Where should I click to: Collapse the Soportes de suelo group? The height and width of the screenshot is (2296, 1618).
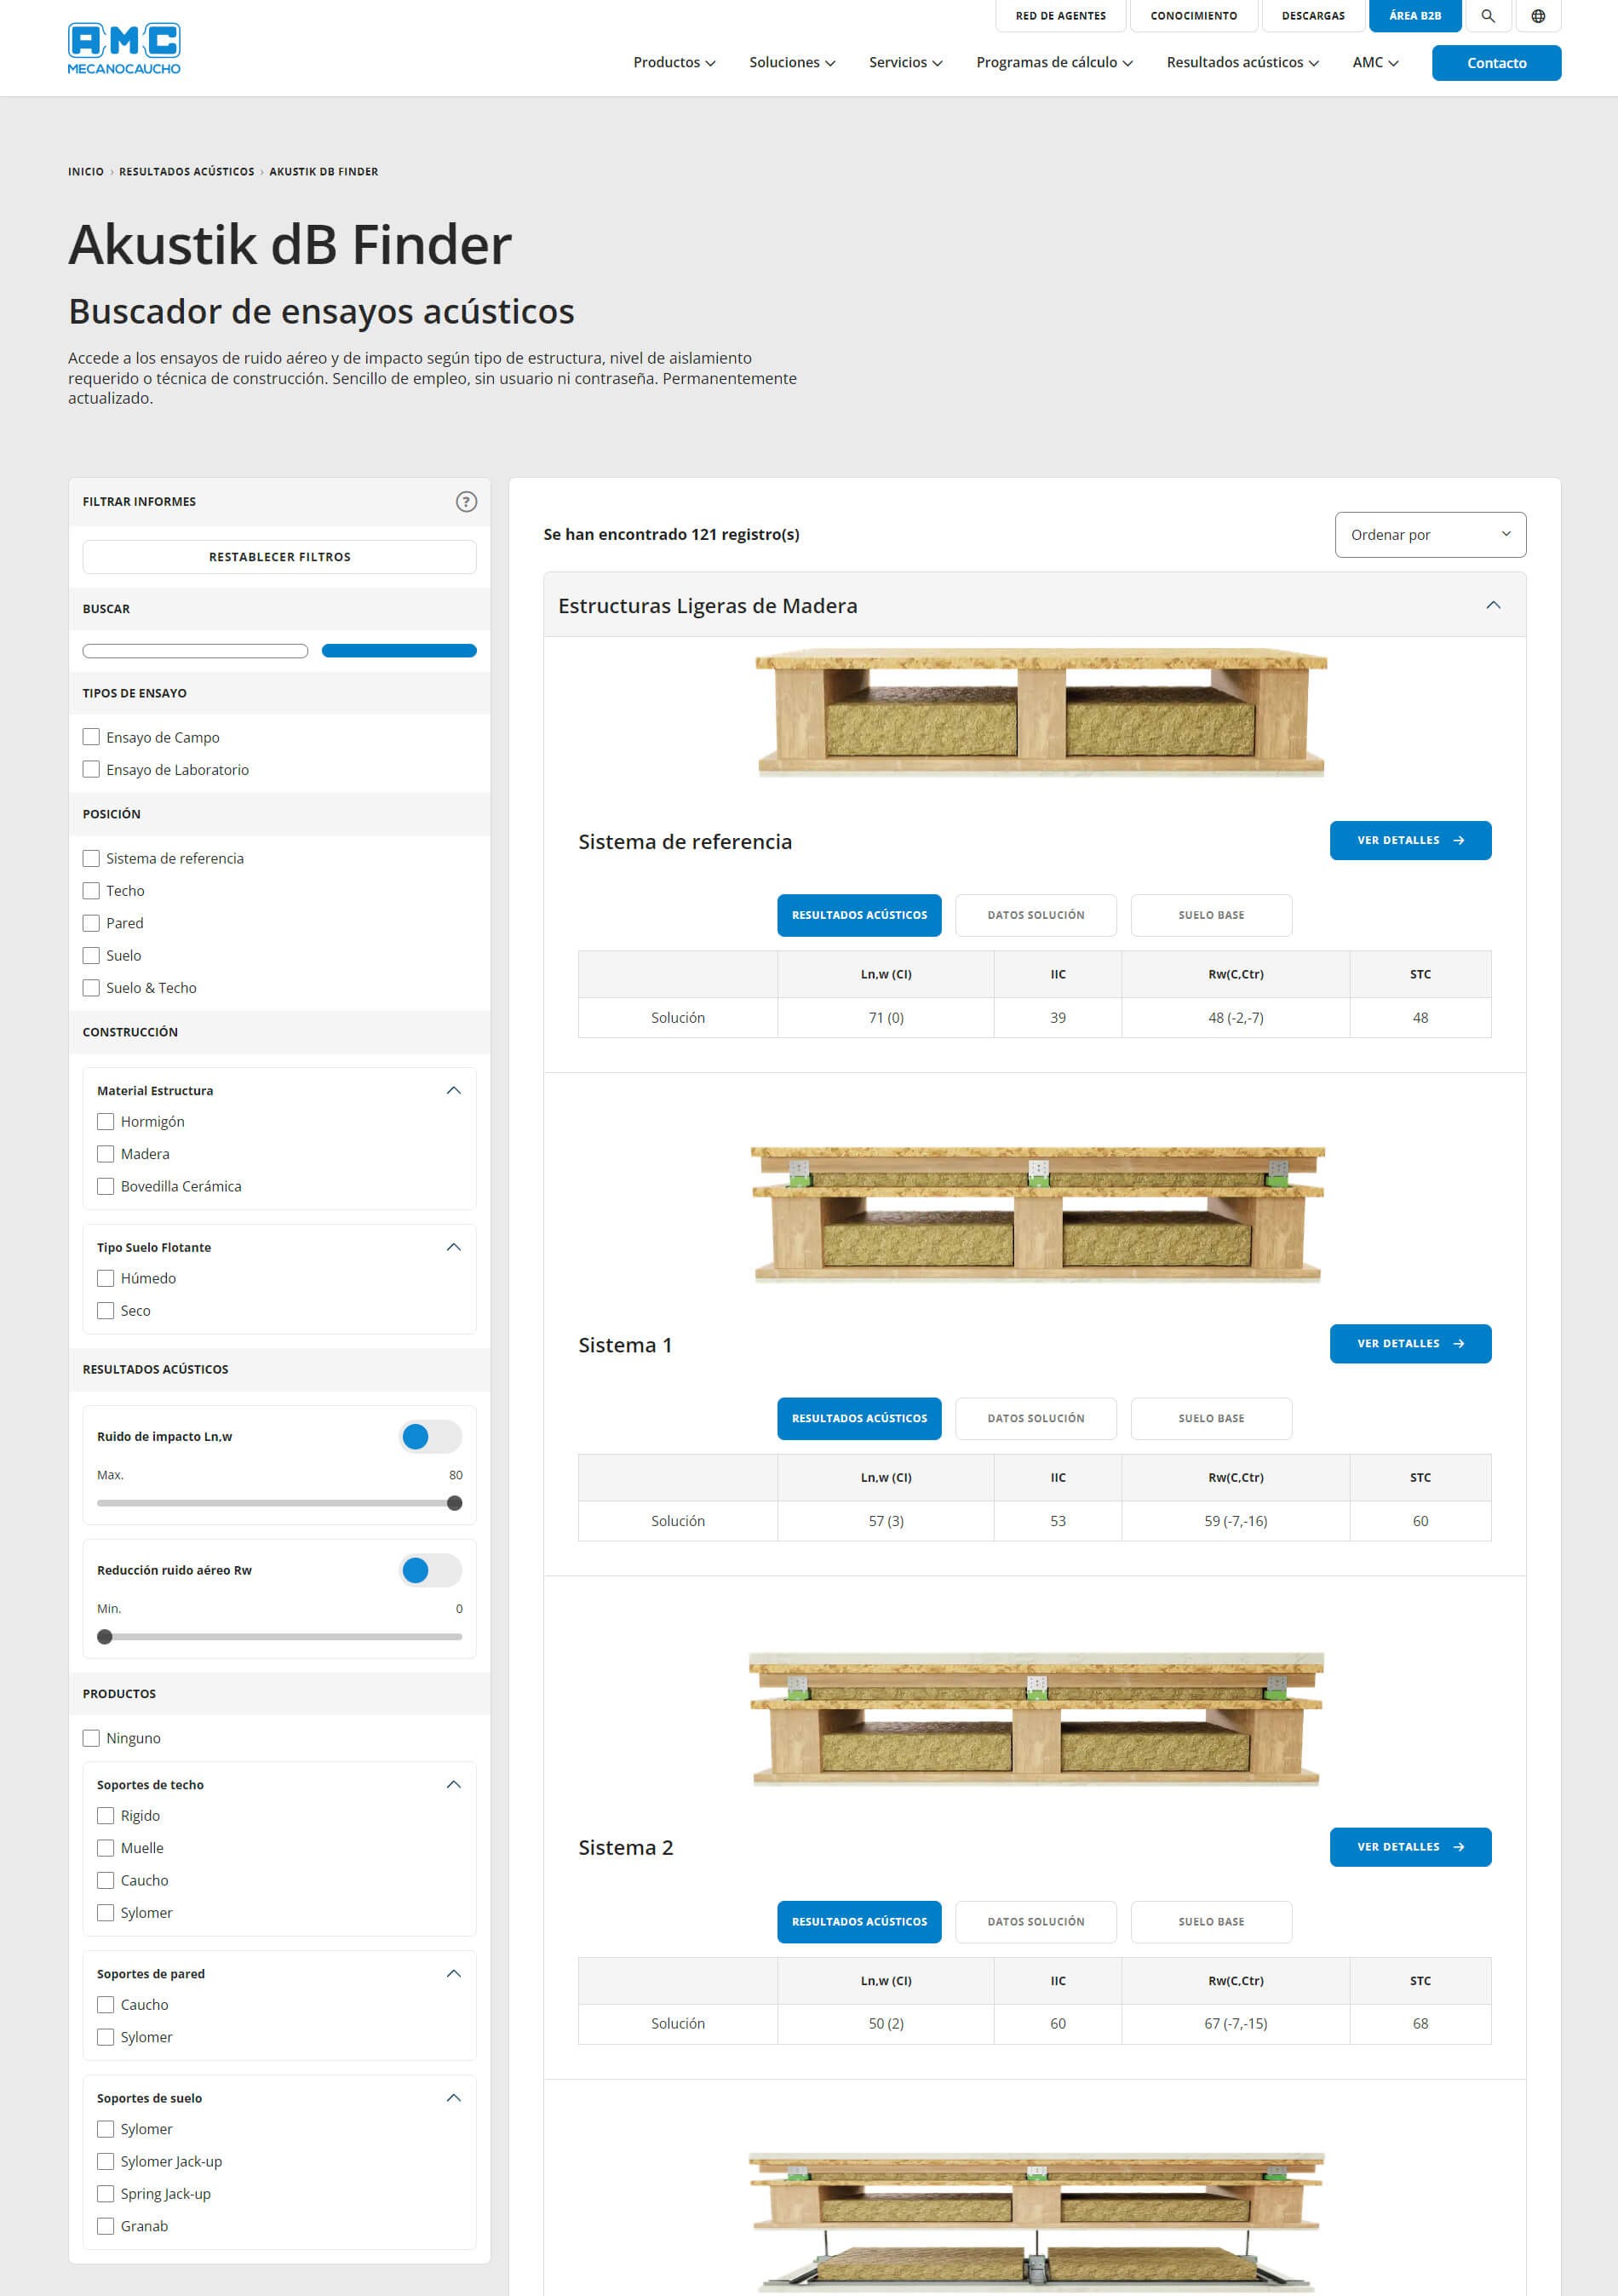click(x=453, y=2098)
